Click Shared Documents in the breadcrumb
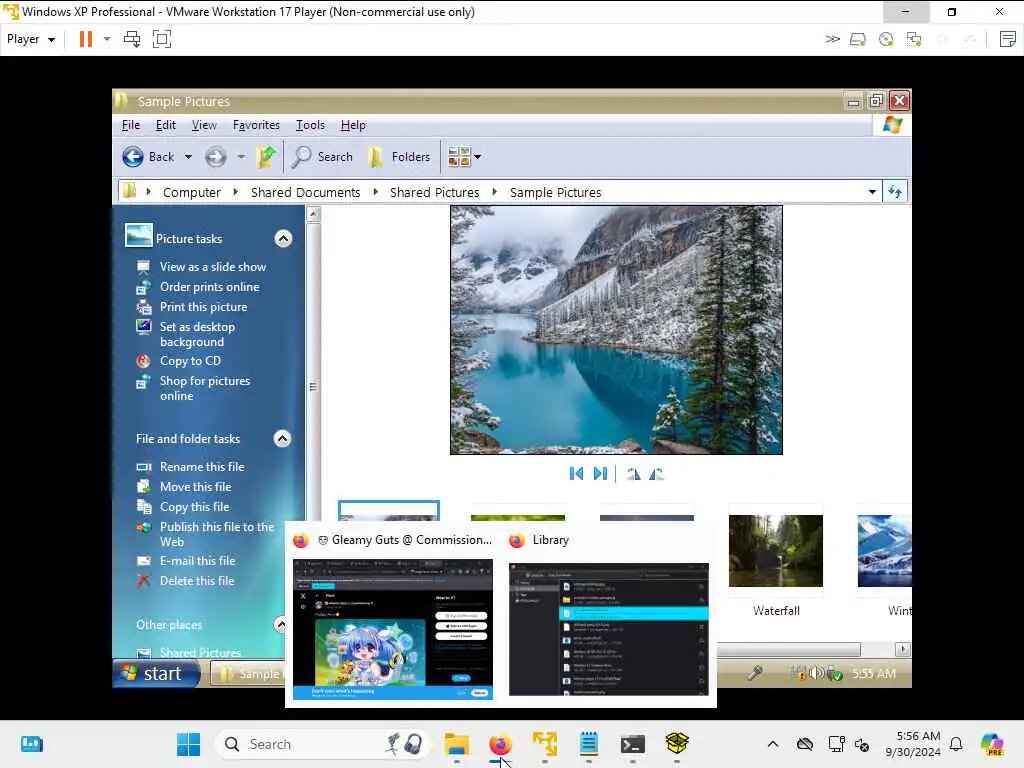This screenshot has width=1024, height=768. coord(306,193)
